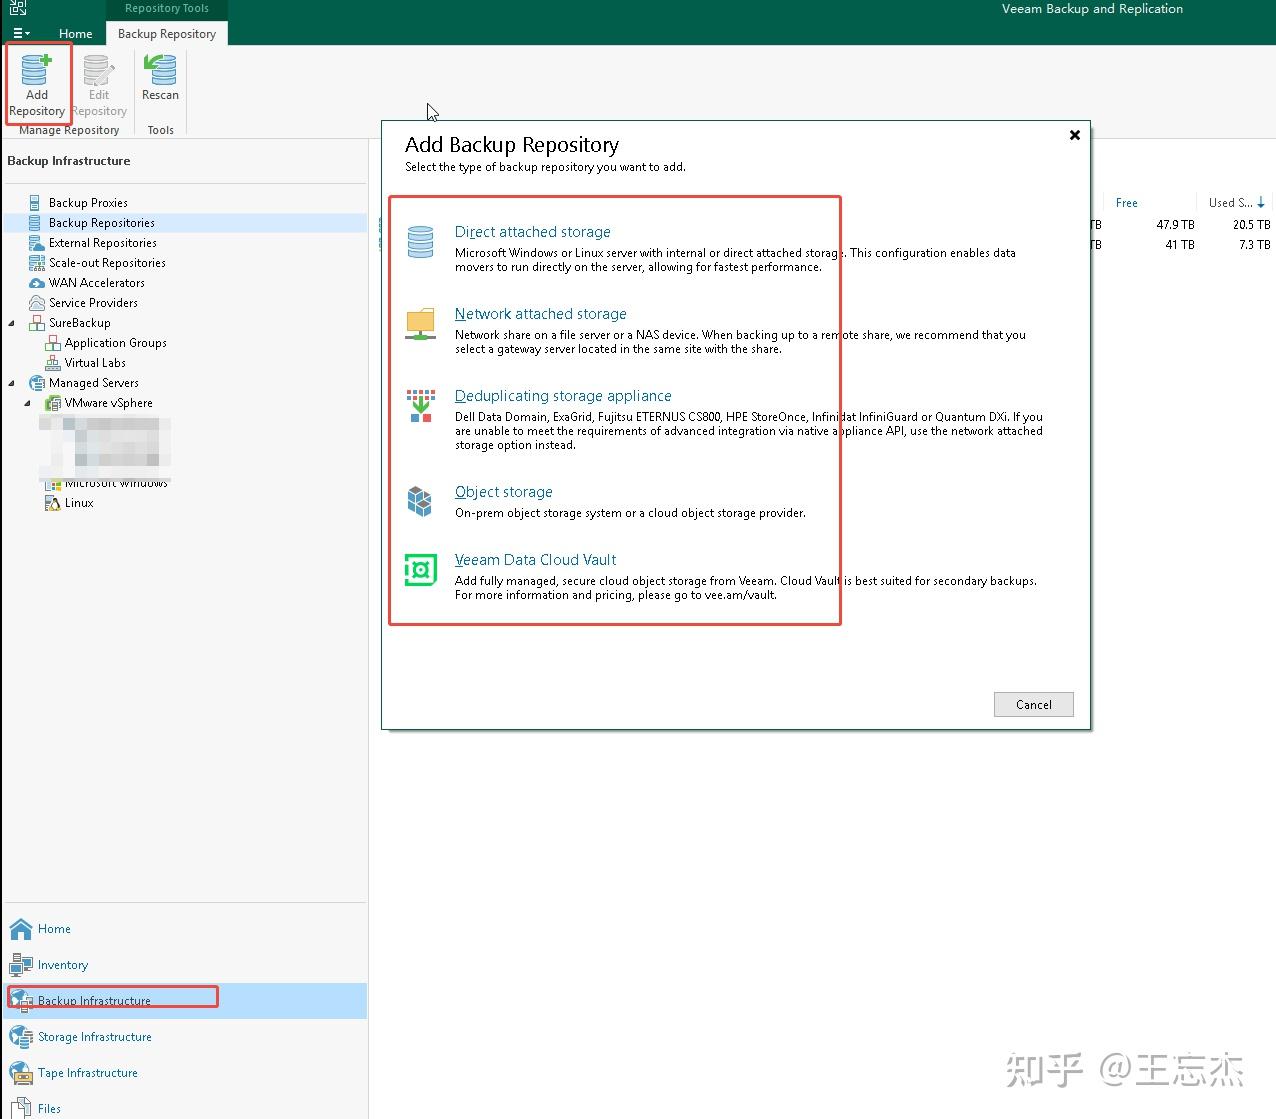Click the 47.9 TB free value
Viewport: 1276px width, 1119px height.
[x=1175, y=225]
